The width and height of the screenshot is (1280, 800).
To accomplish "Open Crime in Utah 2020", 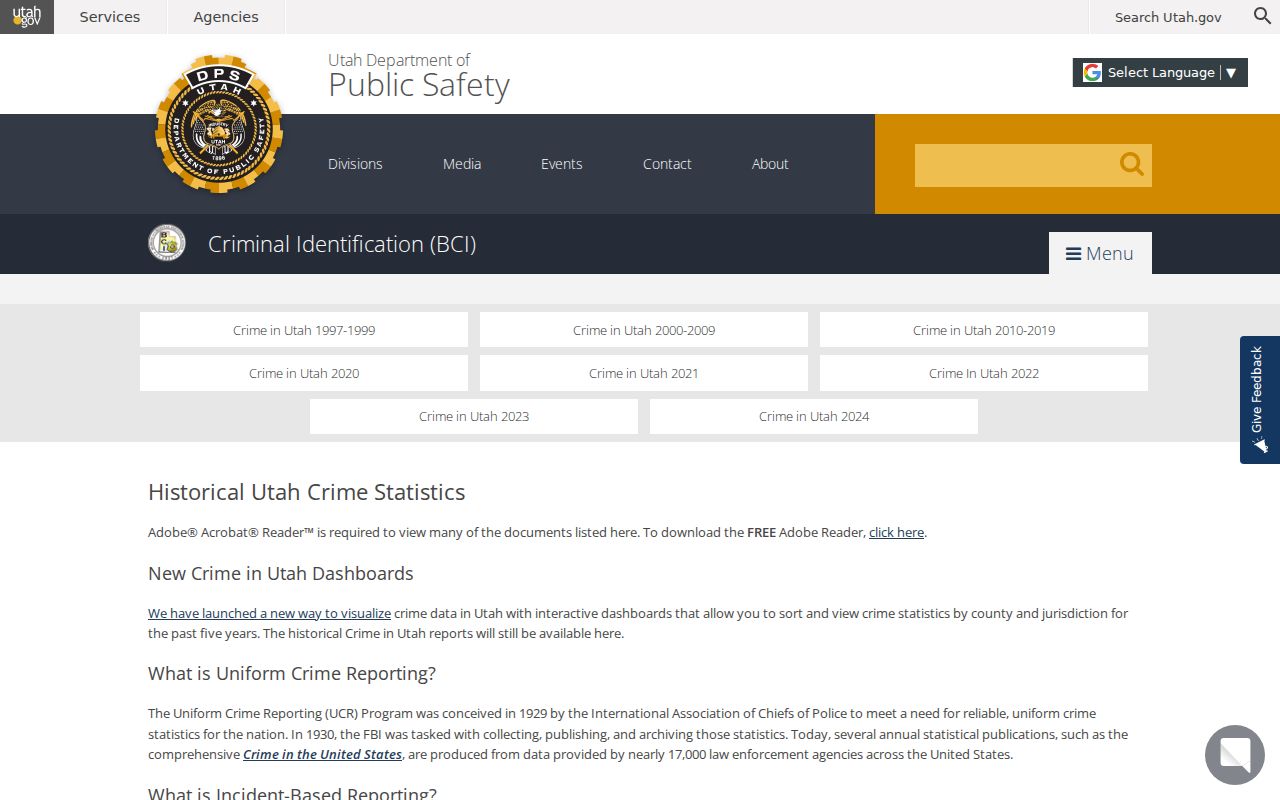I will click(x=304, y=373).
